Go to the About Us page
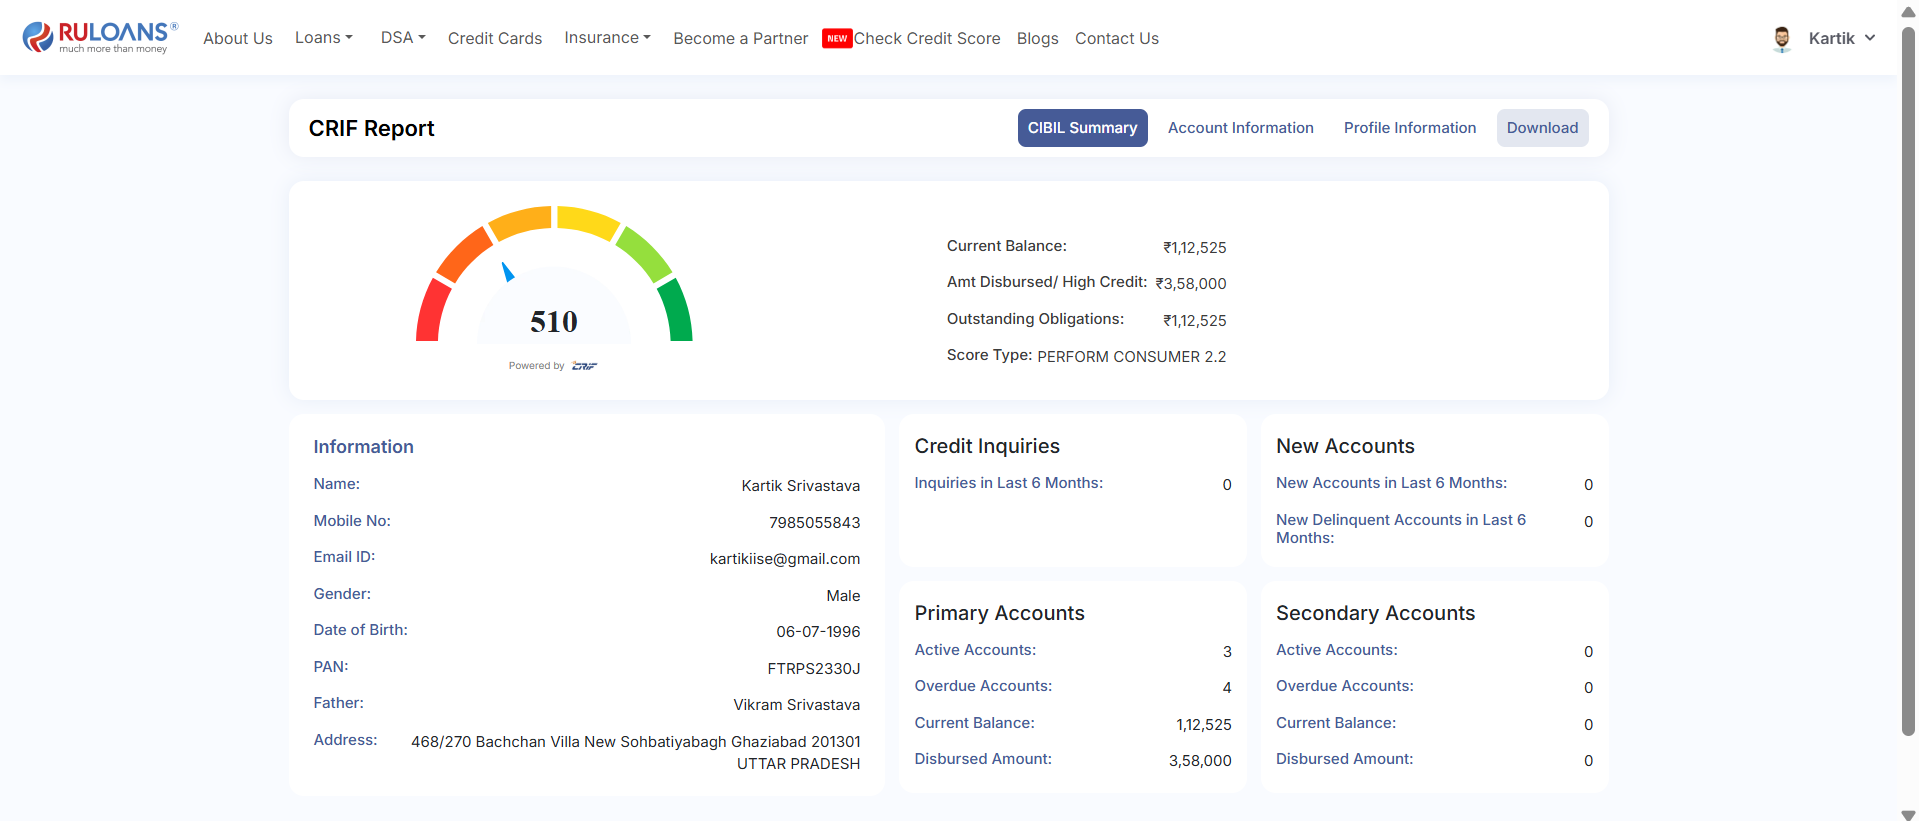Image resolution: width=1919 pixels, height=821 pixels. 238,39
